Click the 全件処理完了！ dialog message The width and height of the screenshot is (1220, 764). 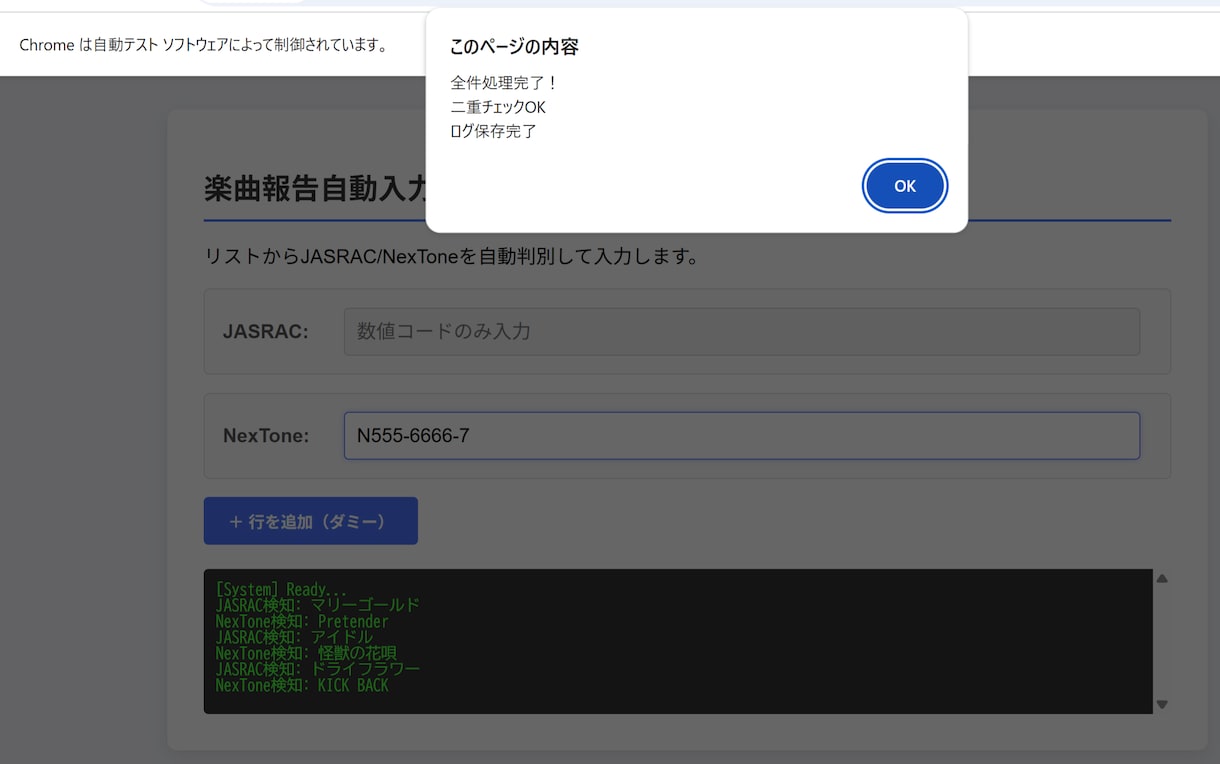(x=504, y=83)
